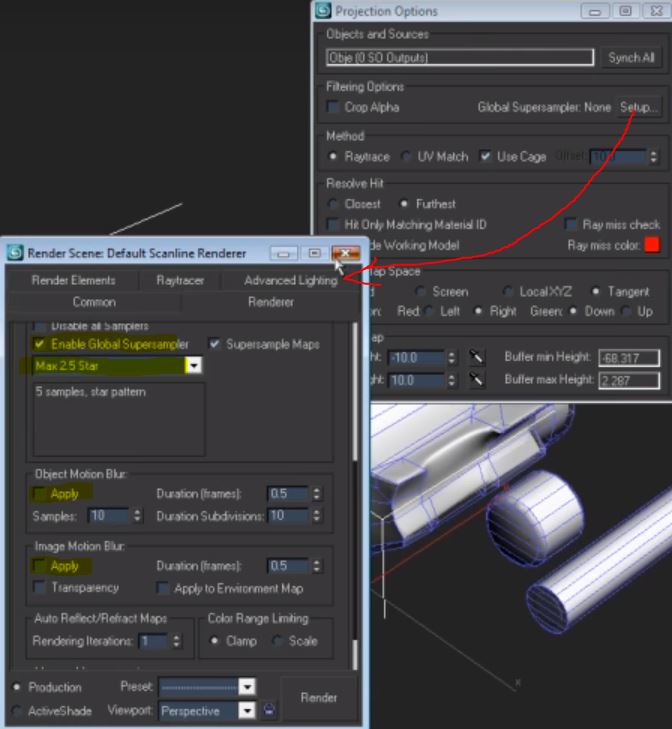Open the Max 2.5 Star supersampler dropdown
Screen dimensions: 672x729
(x=194, y=365)
